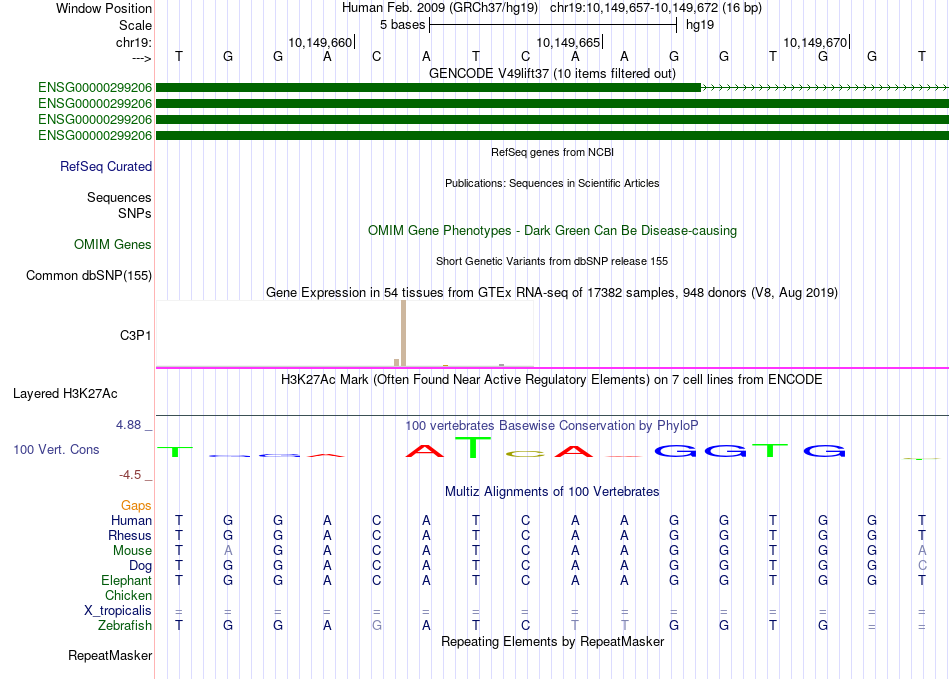Click the C at end of Dog row
Image resolution: width=950 pixels, height=679 pixels.
point(922,566)
